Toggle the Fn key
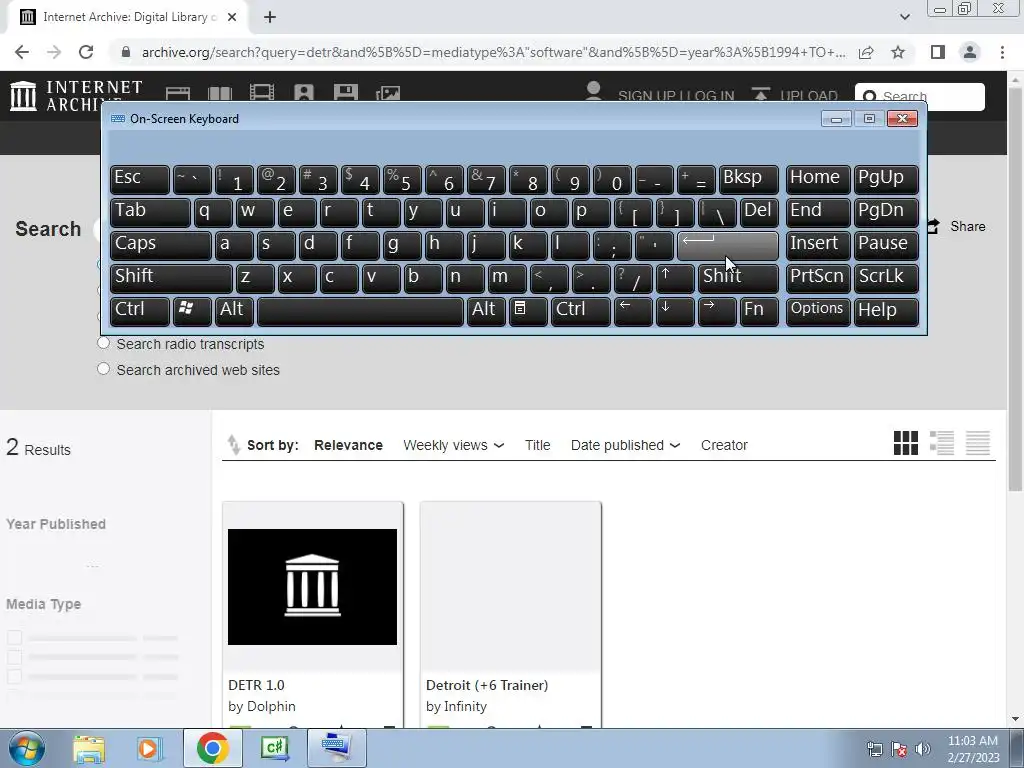Viewport: 1024px width, 768px height. pos(759,311)
